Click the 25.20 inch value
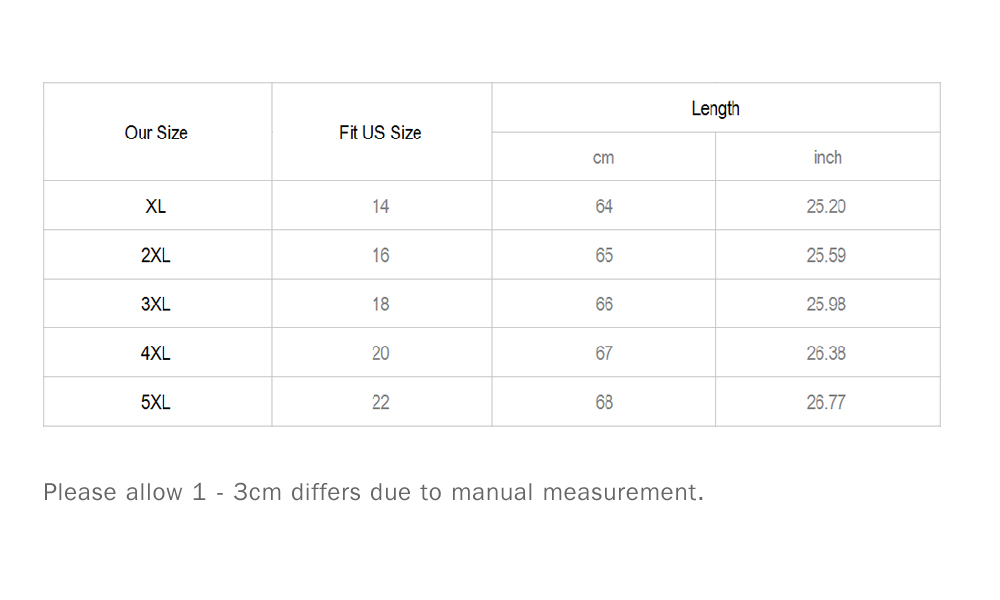Viewport: 1000px width, 600px height. coord(826,207)
